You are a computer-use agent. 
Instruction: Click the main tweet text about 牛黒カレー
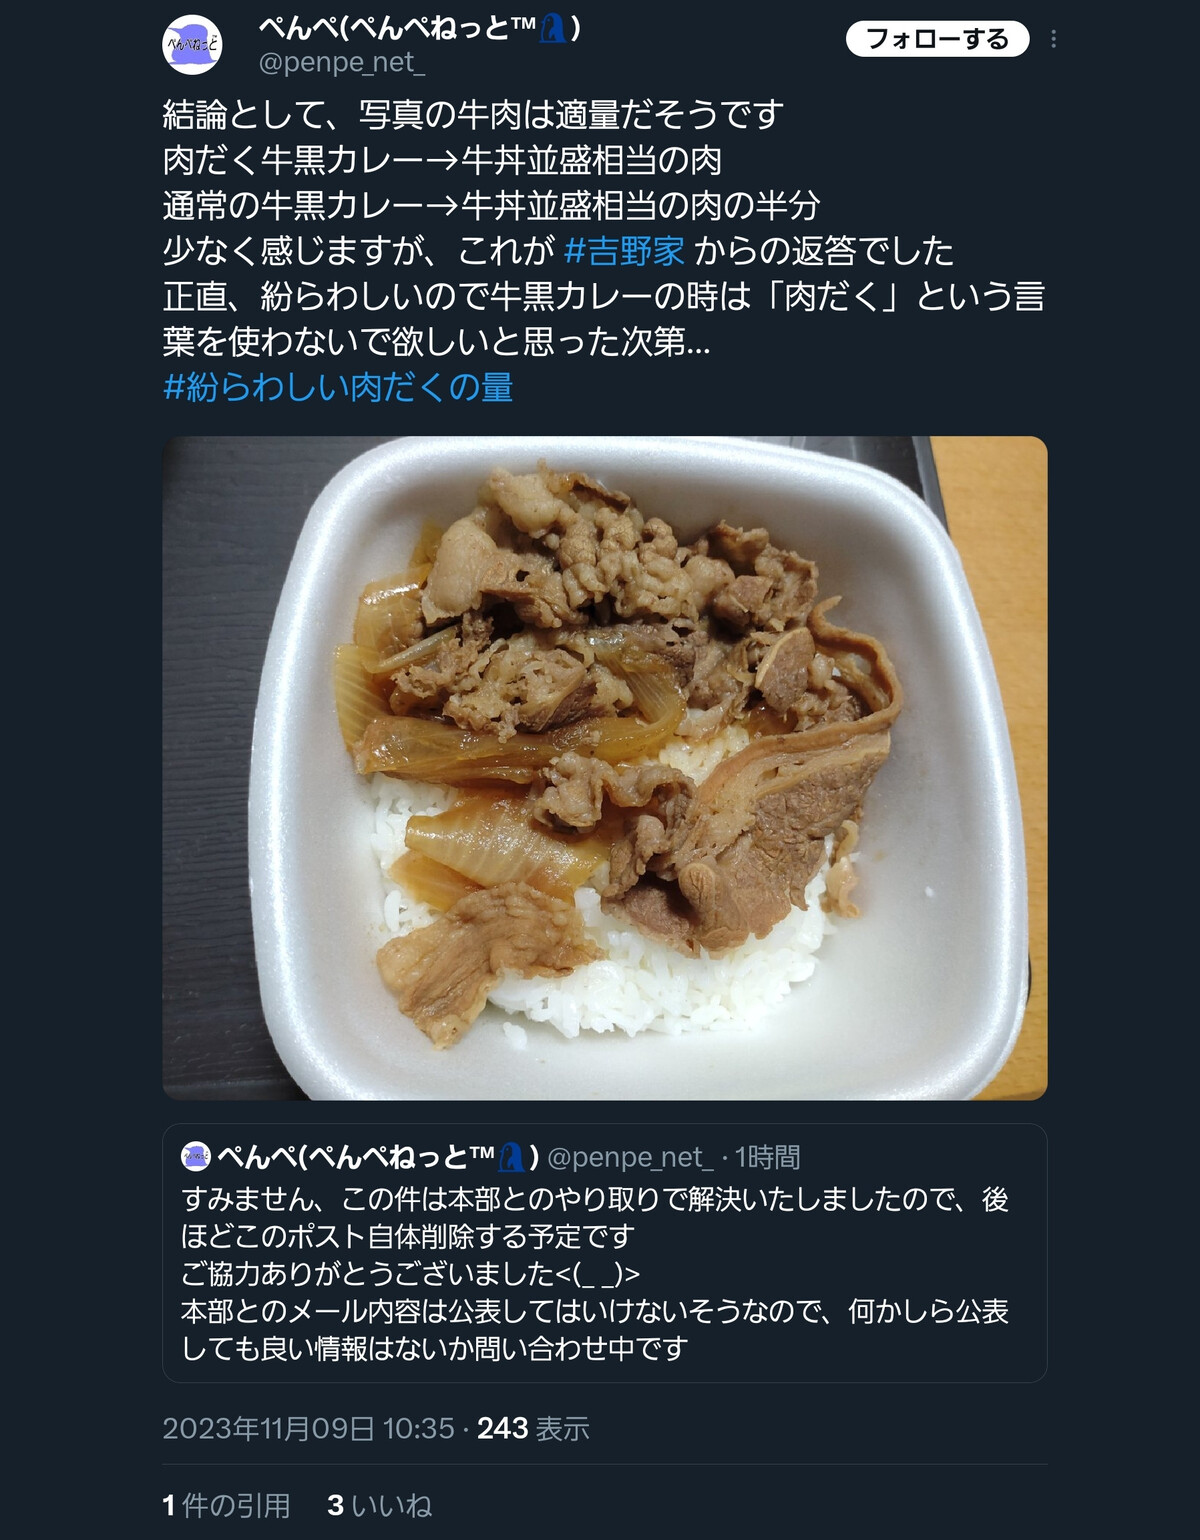[604, 228]
